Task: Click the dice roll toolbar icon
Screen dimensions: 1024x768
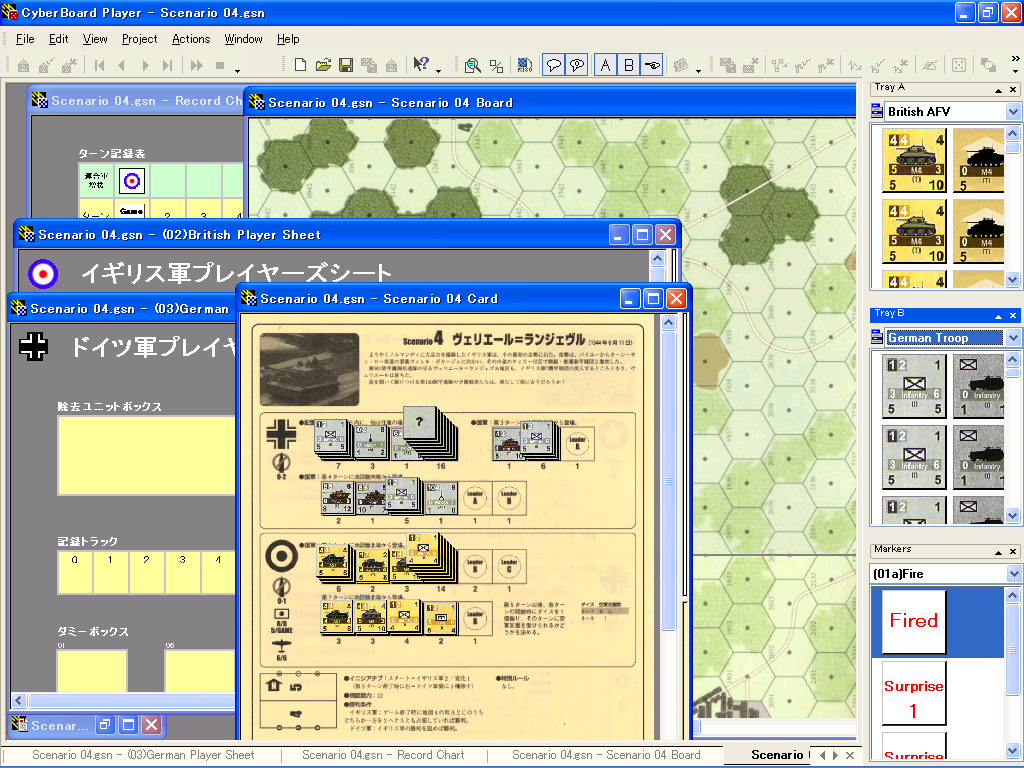Action: pos(959,65)
